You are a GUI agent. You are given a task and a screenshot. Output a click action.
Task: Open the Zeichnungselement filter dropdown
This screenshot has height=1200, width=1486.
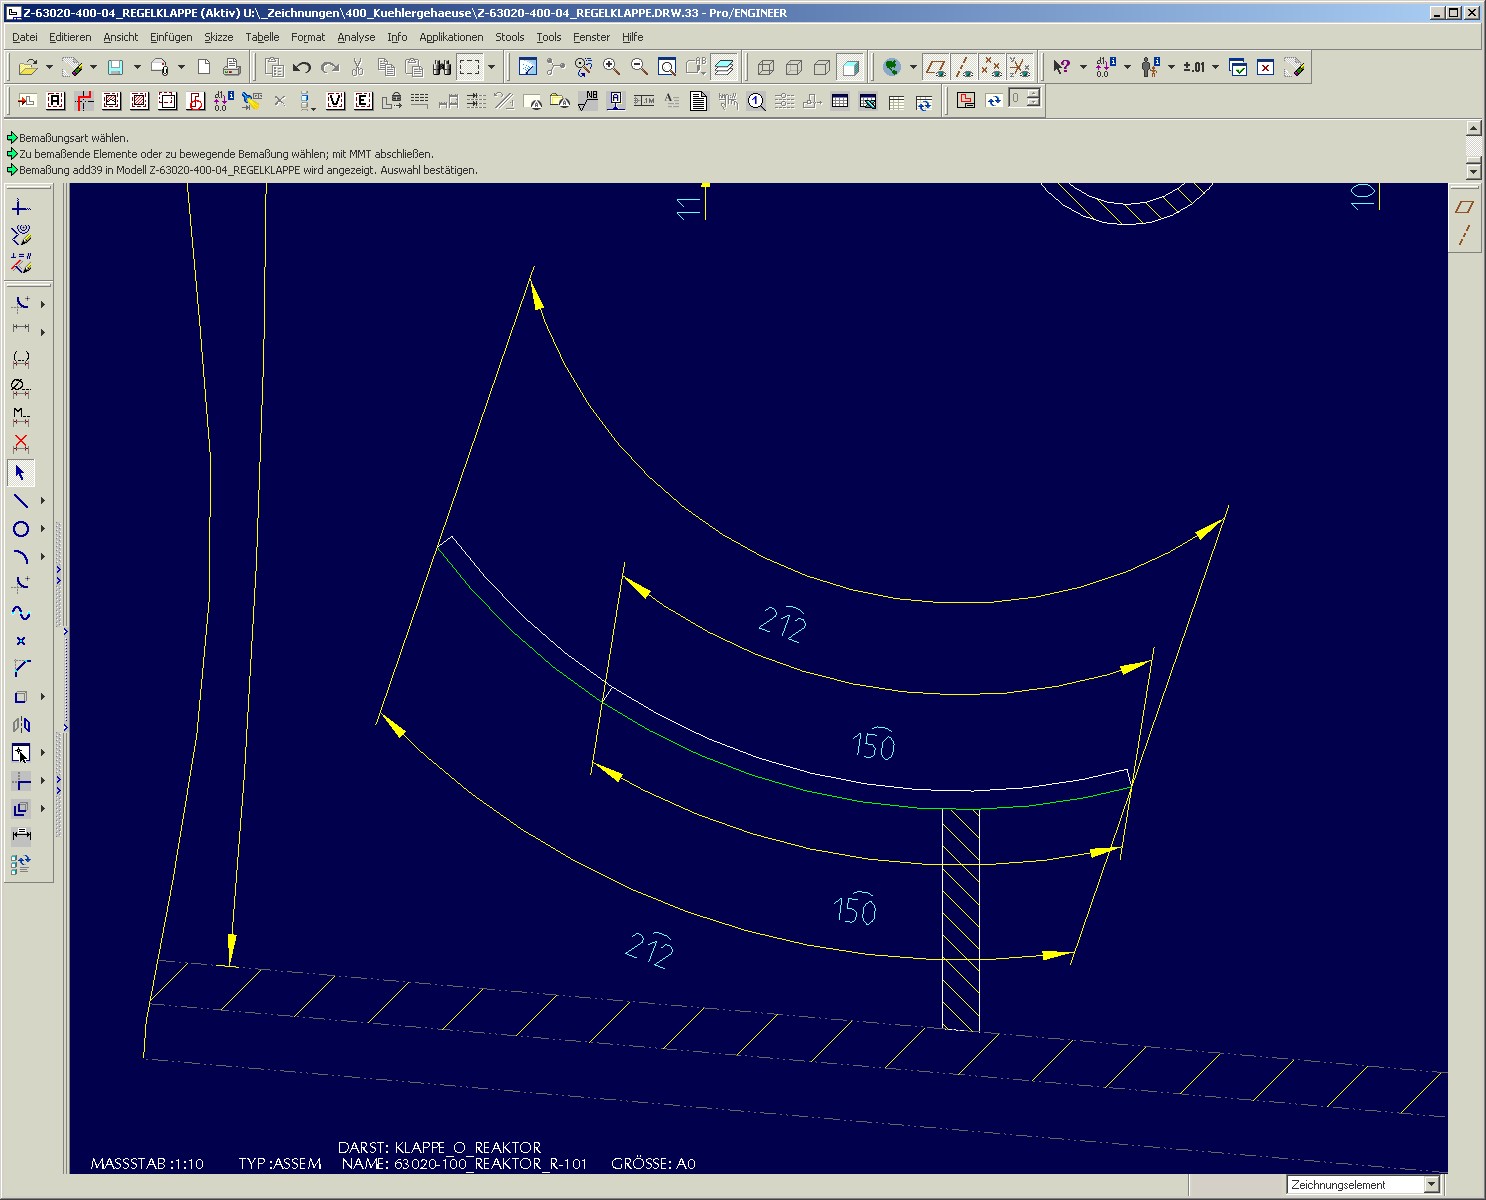click(x=1432, y=1184)
